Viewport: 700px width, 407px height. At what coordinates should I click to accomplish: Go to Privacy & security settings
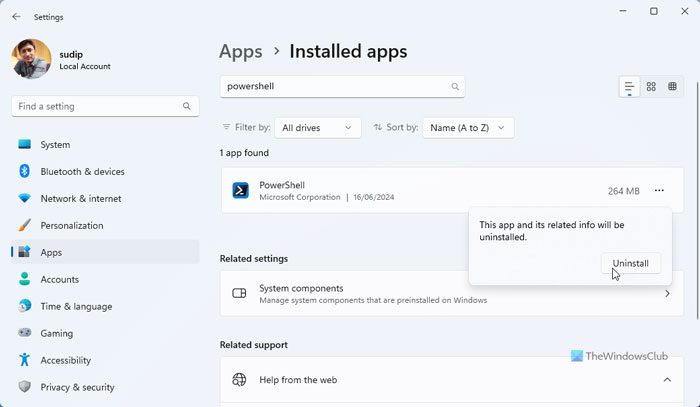coord(77,387)
